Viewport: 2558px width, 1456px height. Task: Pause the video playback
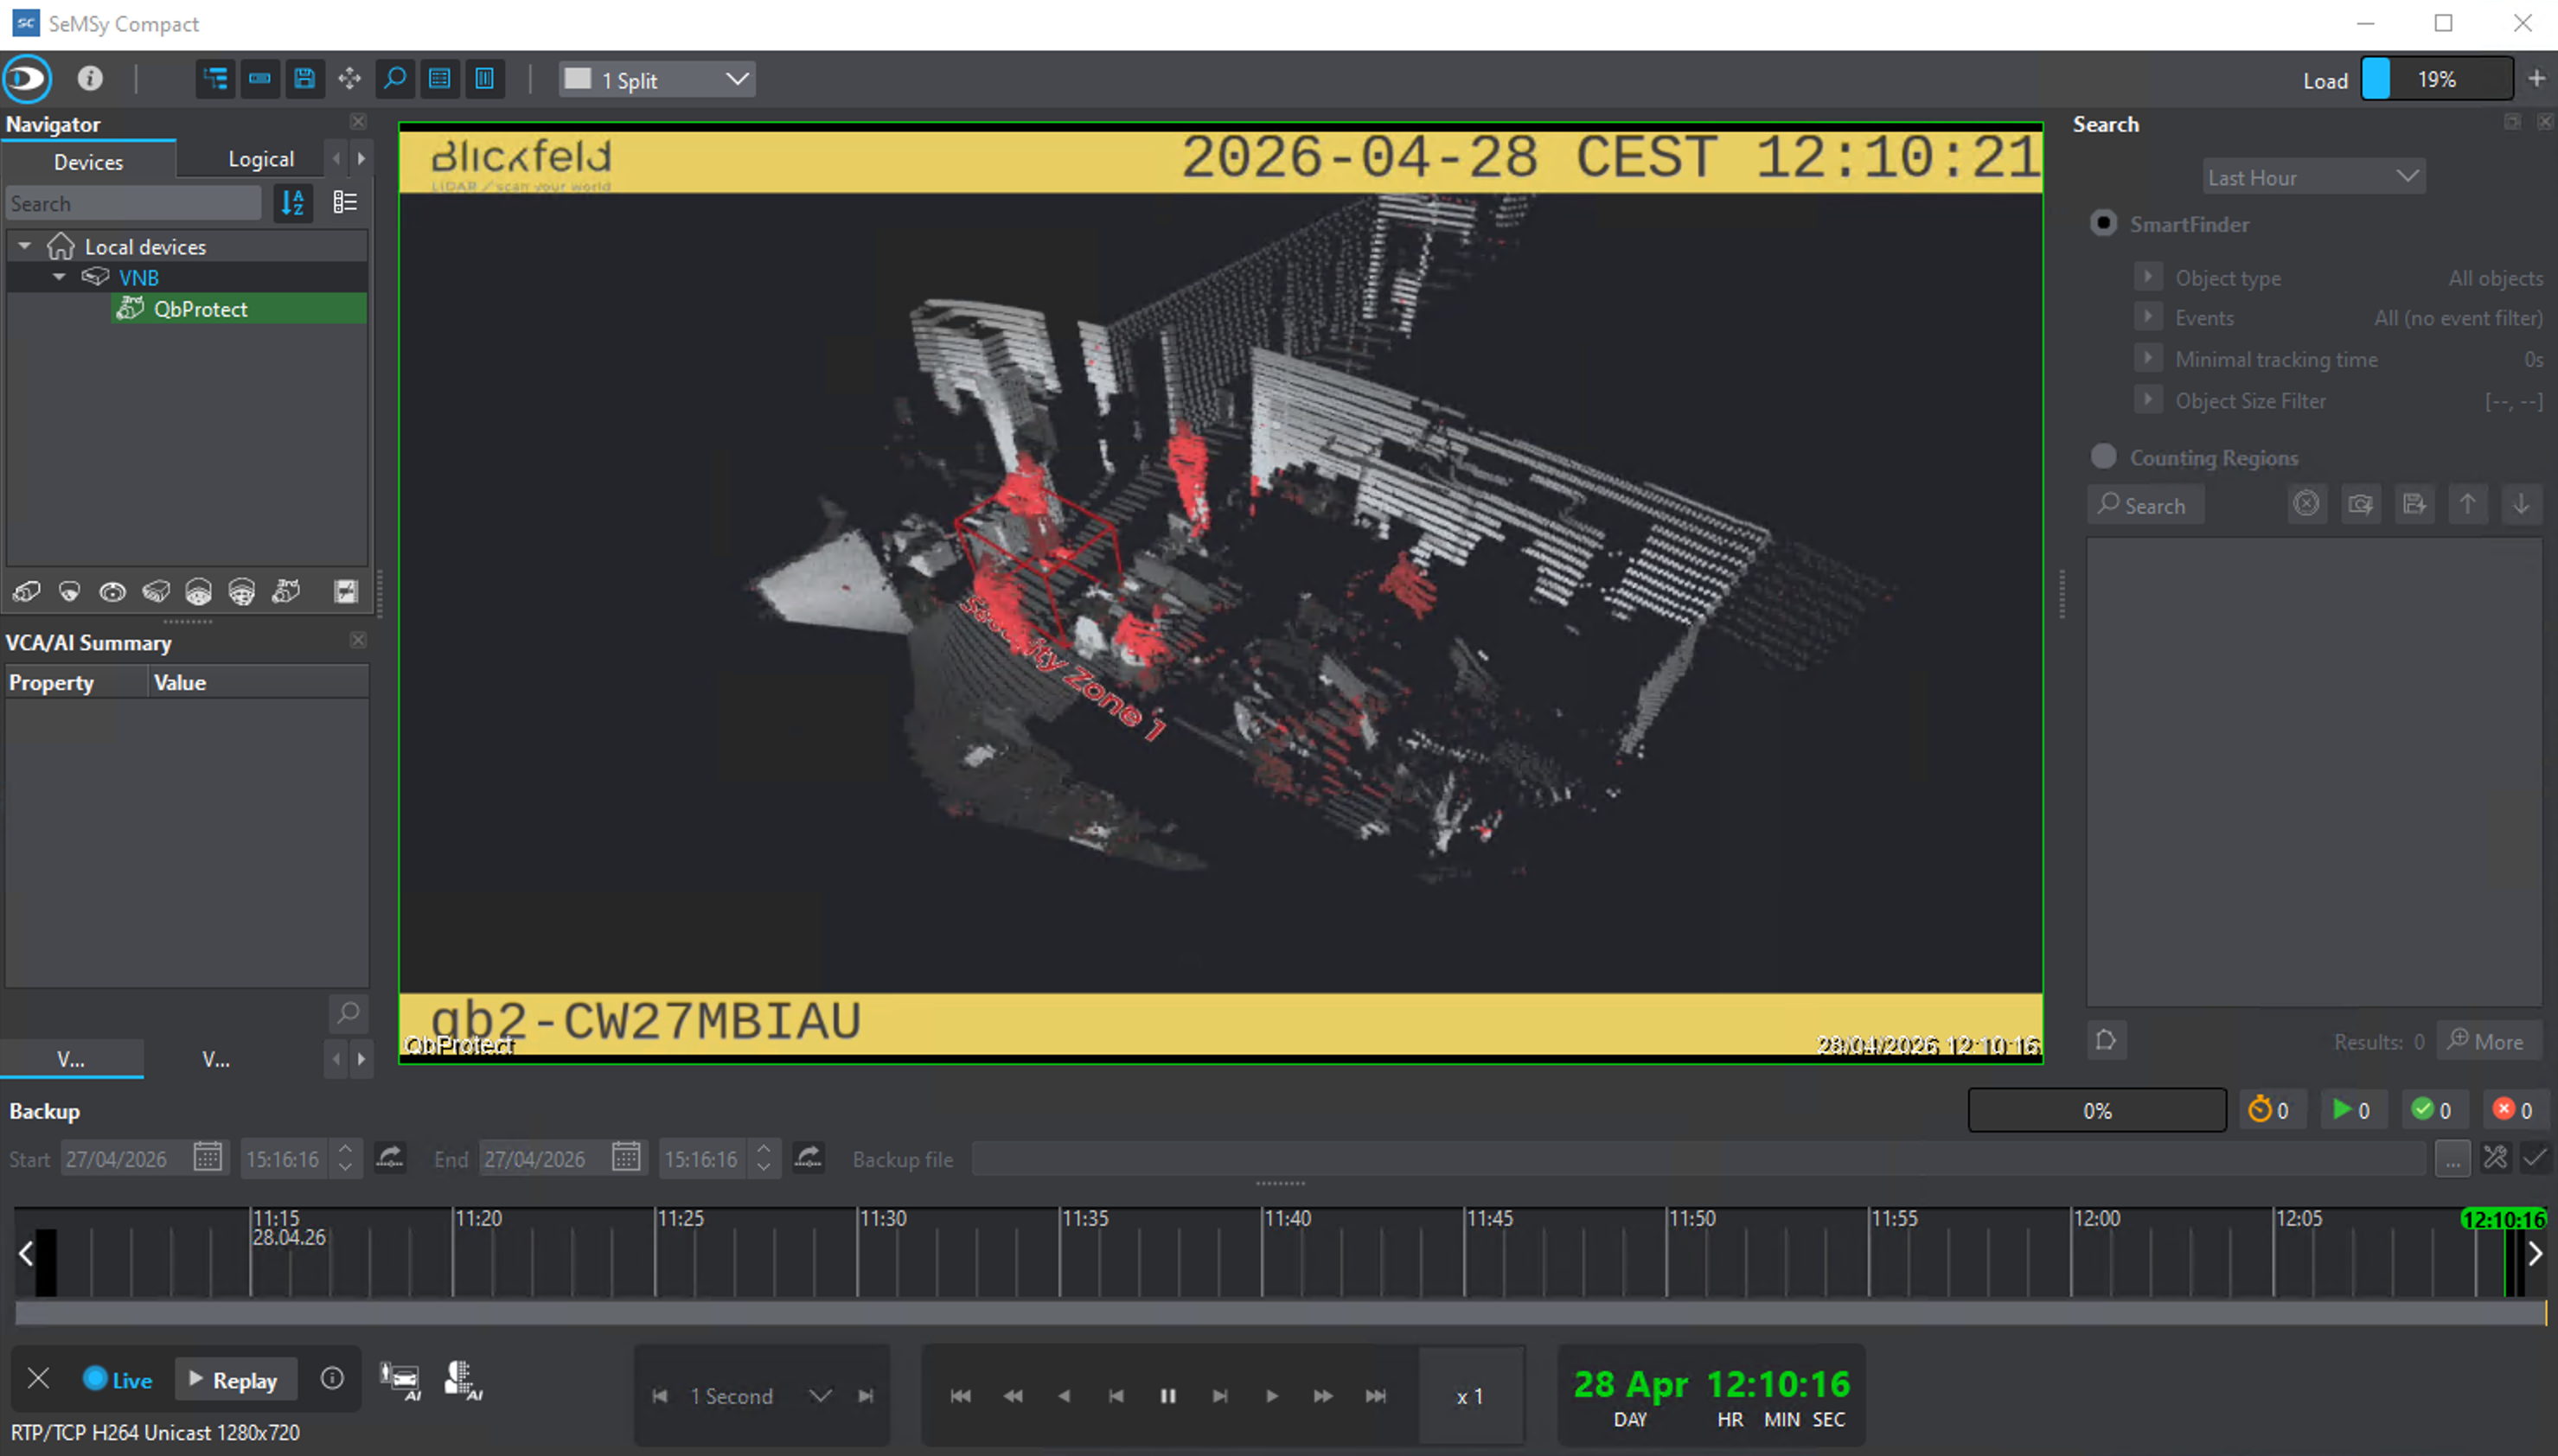click(x=1167, y=1396)
